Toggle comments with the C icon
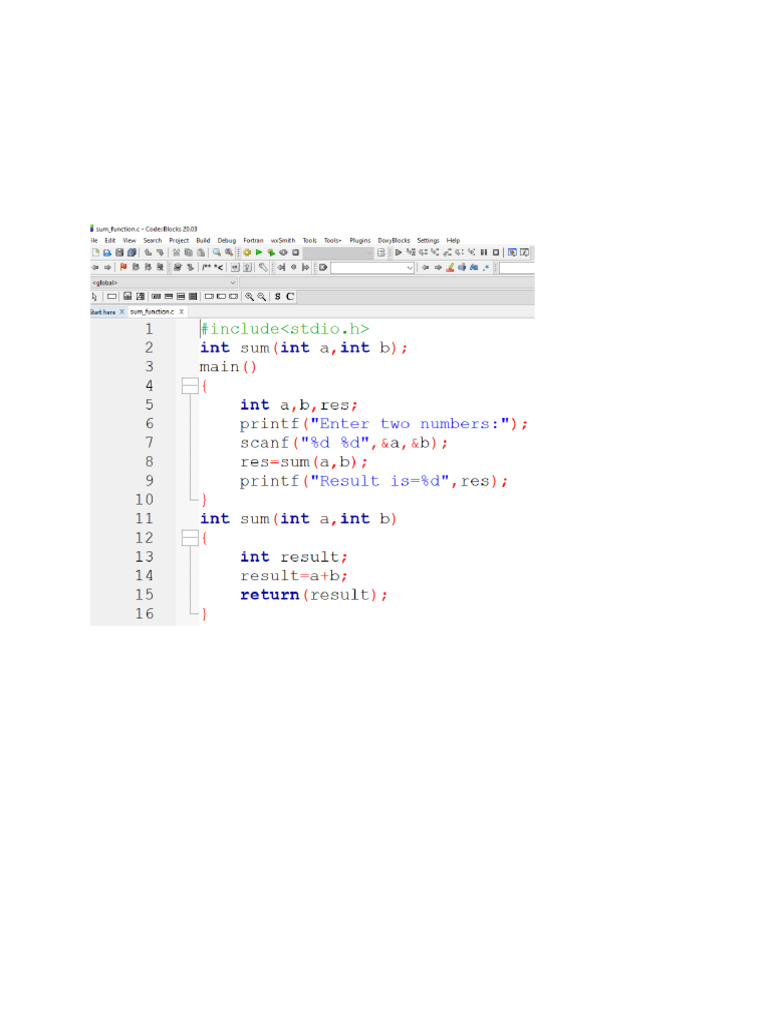The height and width of the screenshot is (1024, 768). point(290,296)
